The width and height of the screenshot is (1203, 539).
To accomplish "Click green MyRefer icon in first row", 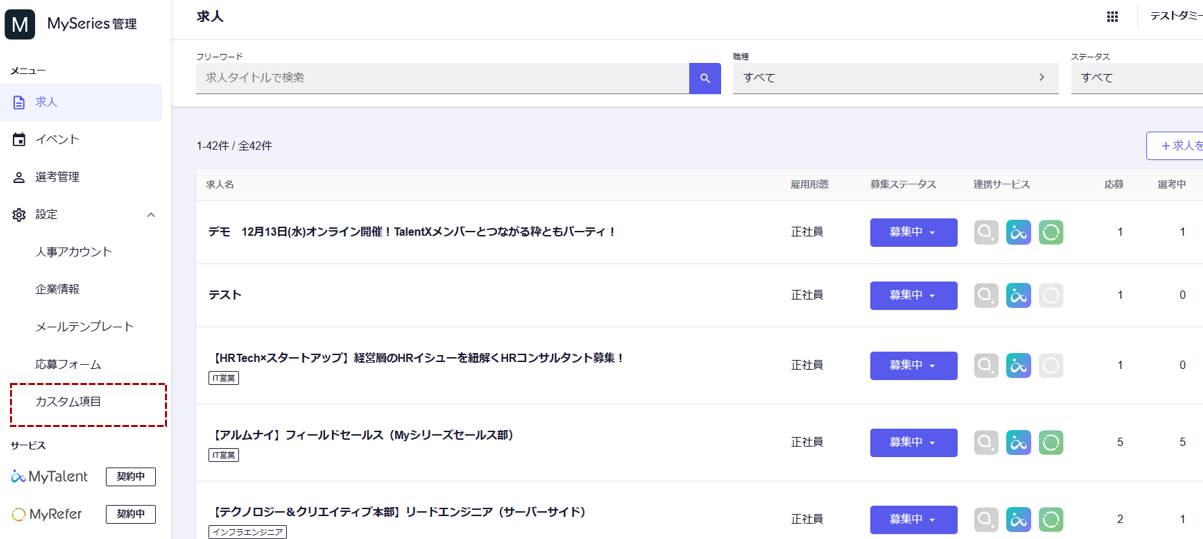I will pos(1050,232).
